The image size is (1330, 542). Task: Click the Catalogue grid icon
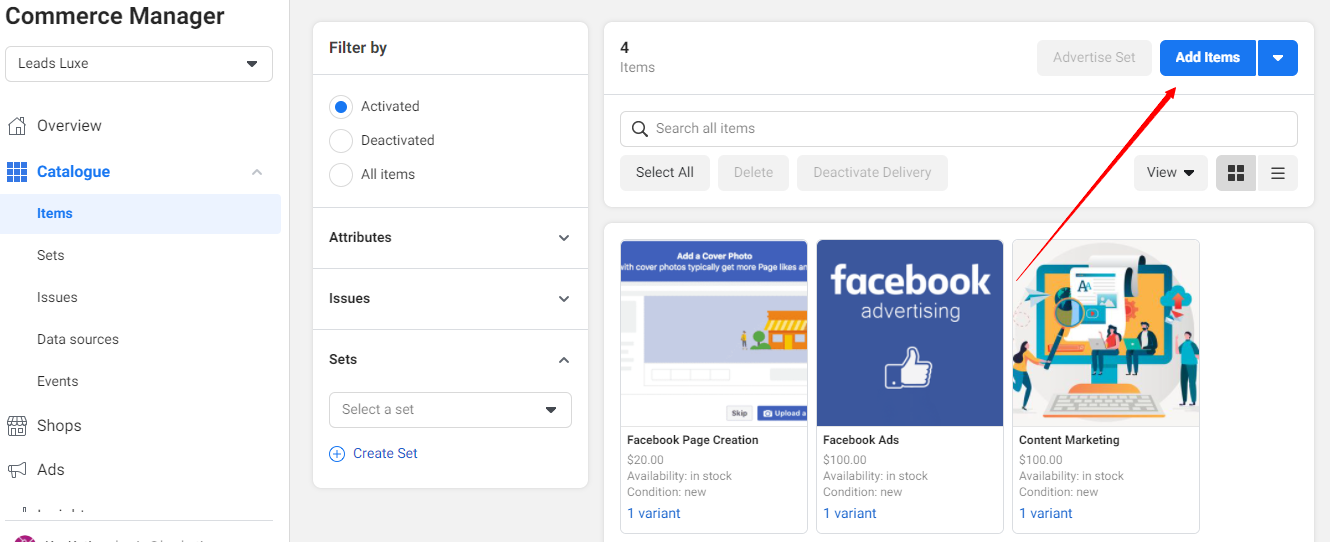pos(16,172)
